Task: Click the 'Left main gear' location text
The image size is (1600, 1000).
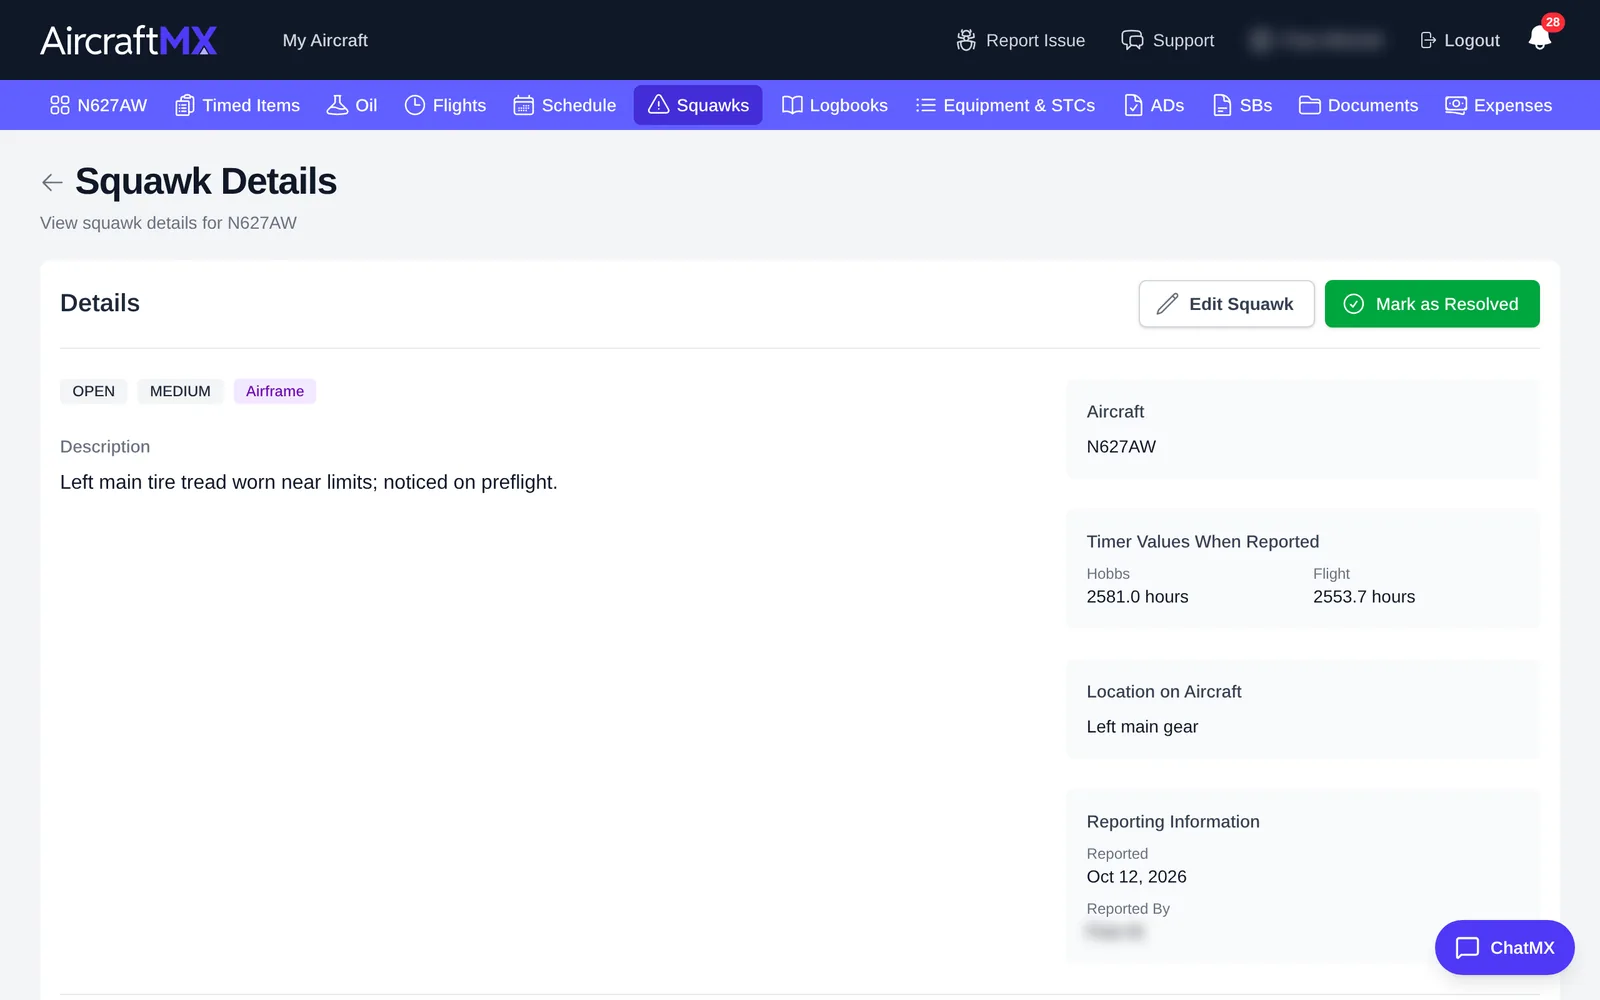Action: pyautogui.click(x=1142, y=727)
